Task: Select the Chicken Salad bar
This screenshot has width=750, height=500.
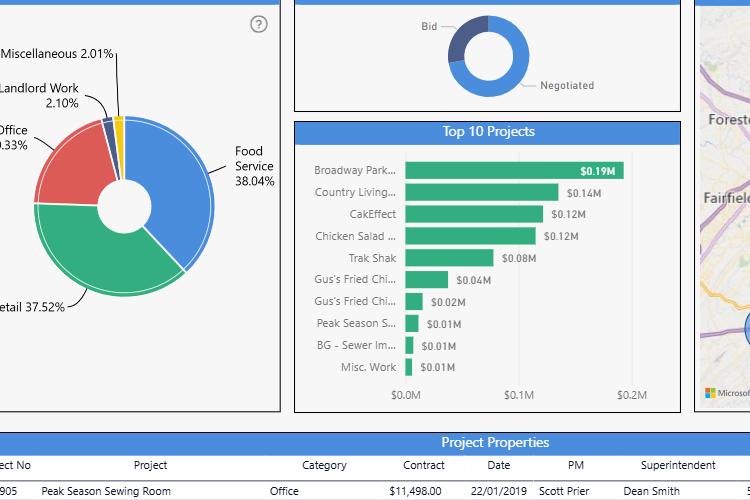Action: [x=470, y=236]
